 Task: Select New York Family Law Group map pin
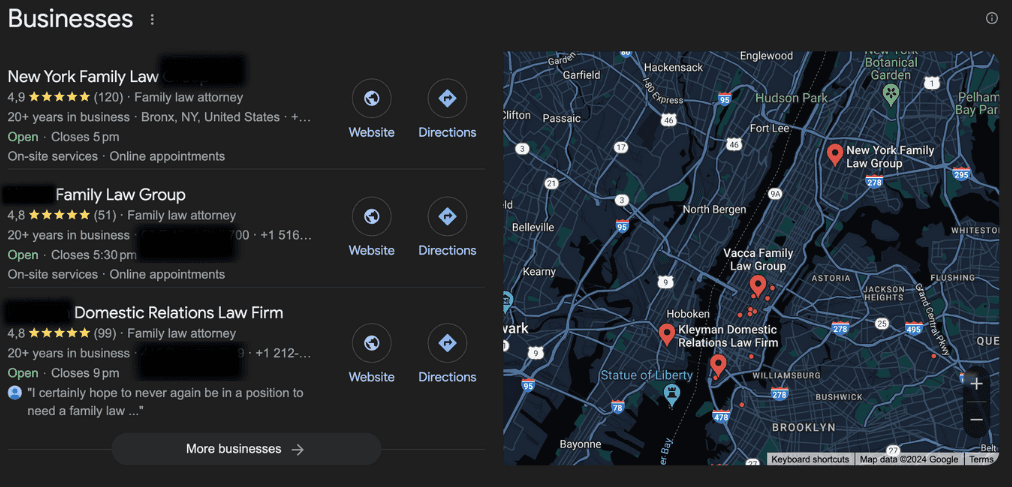(x=834, y=154)
